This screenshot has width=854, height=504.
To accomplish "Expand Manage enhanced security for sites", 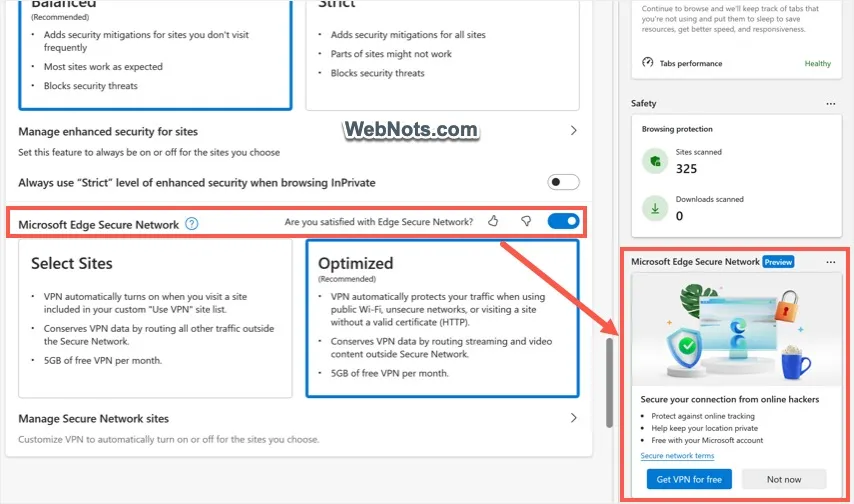I will (298, 141).
